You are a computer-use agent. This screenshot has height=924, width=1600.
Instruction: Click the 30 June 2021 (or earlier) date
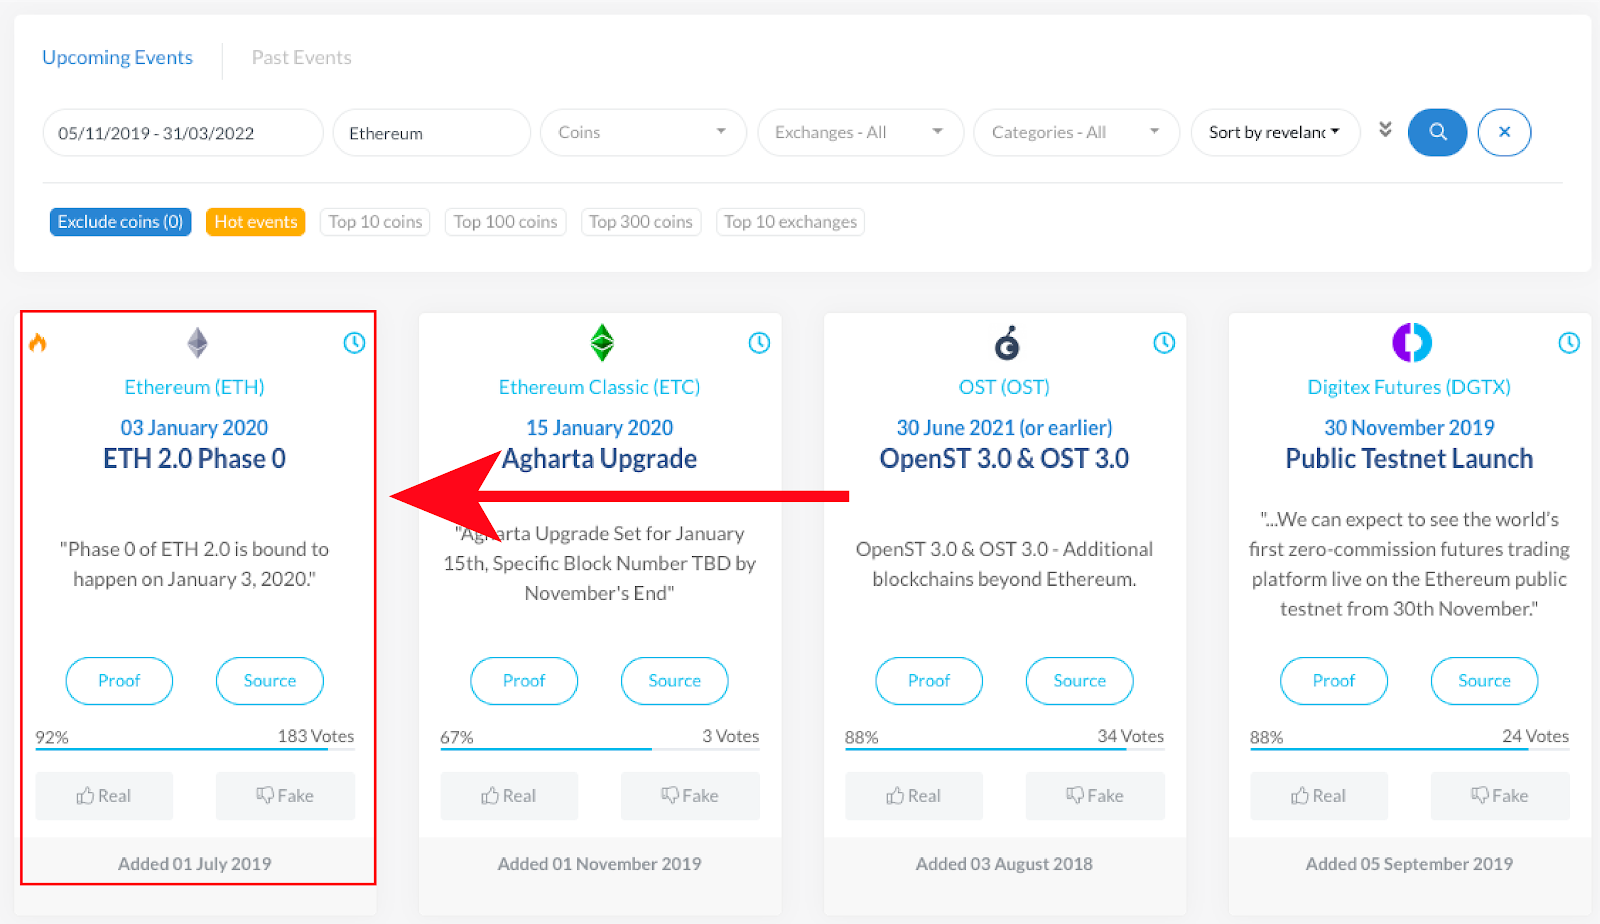(x=1004, y=428)
